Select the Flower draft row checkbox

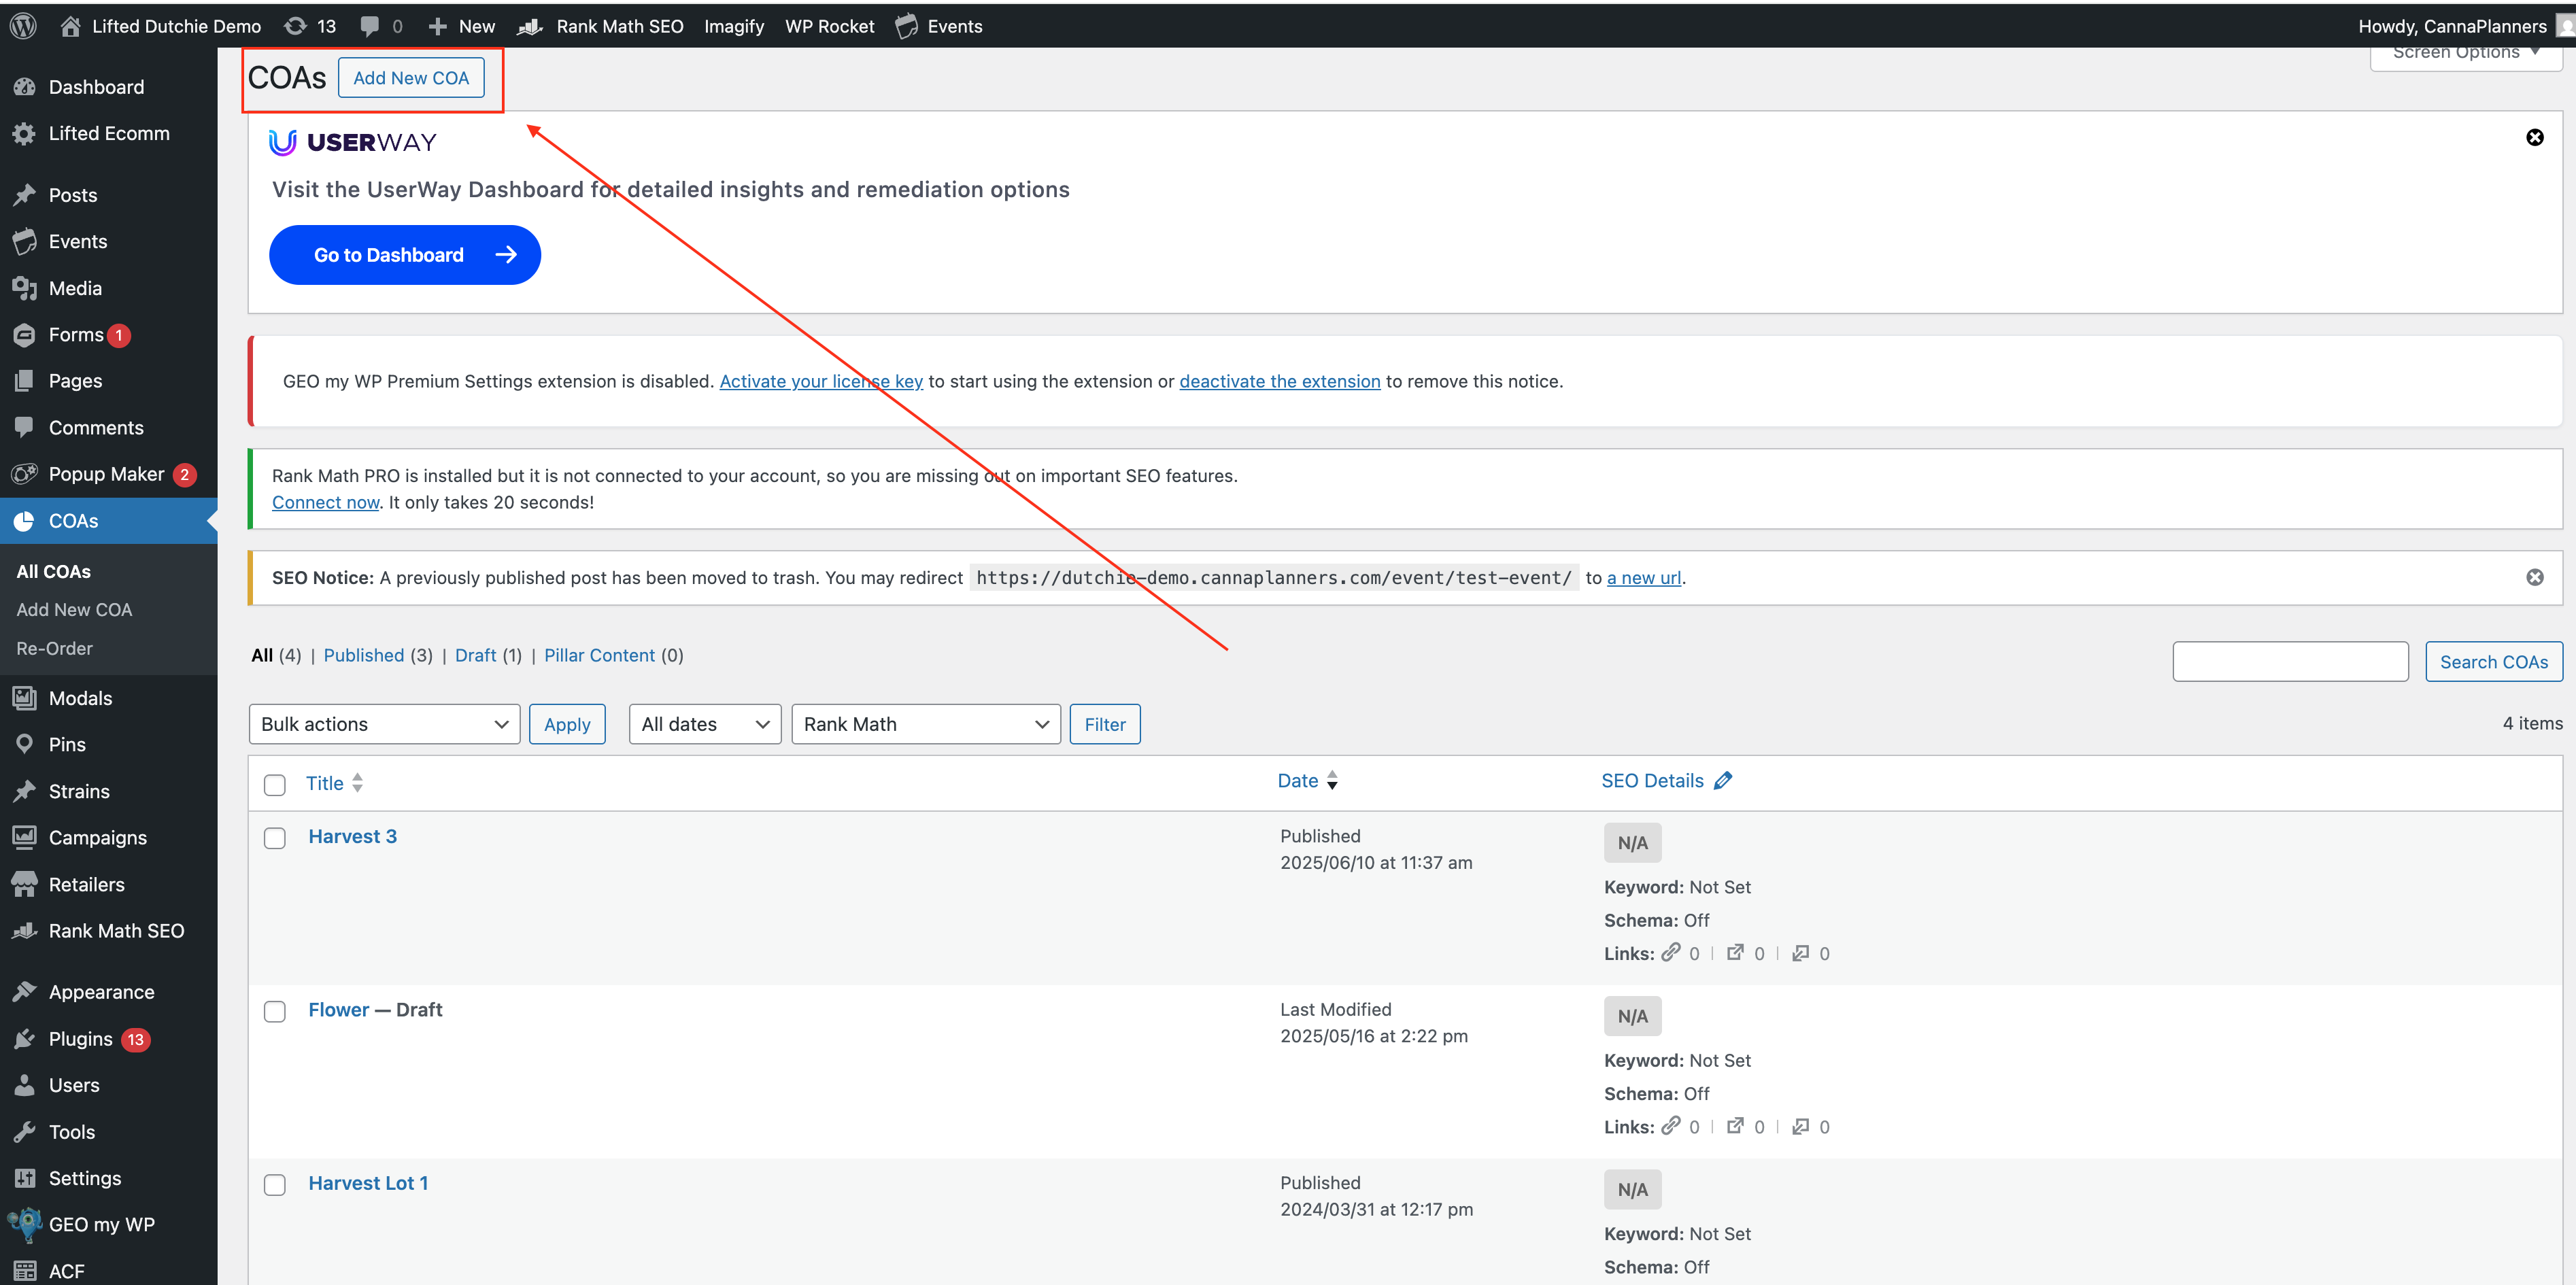pyautogui.click(x=275, y=1011)
